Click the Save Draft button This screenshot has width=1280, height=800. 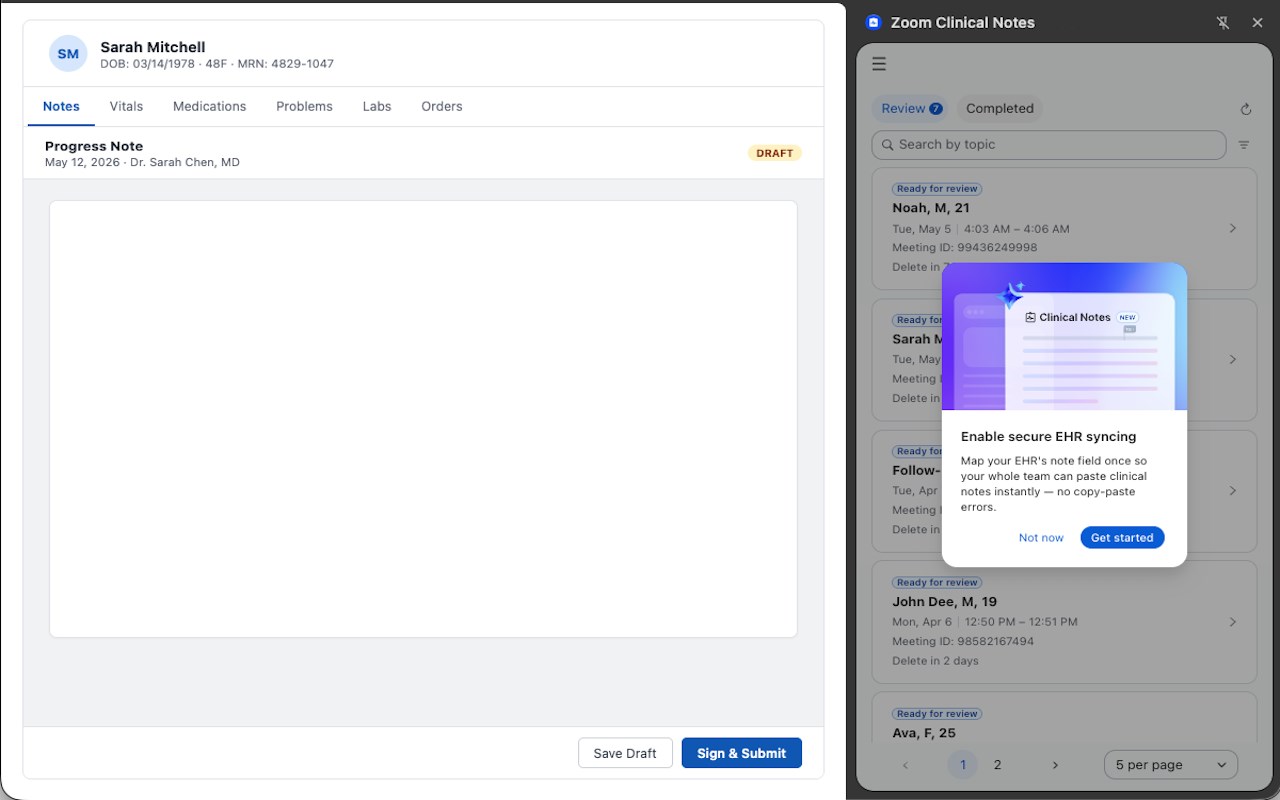coord(625,753)
